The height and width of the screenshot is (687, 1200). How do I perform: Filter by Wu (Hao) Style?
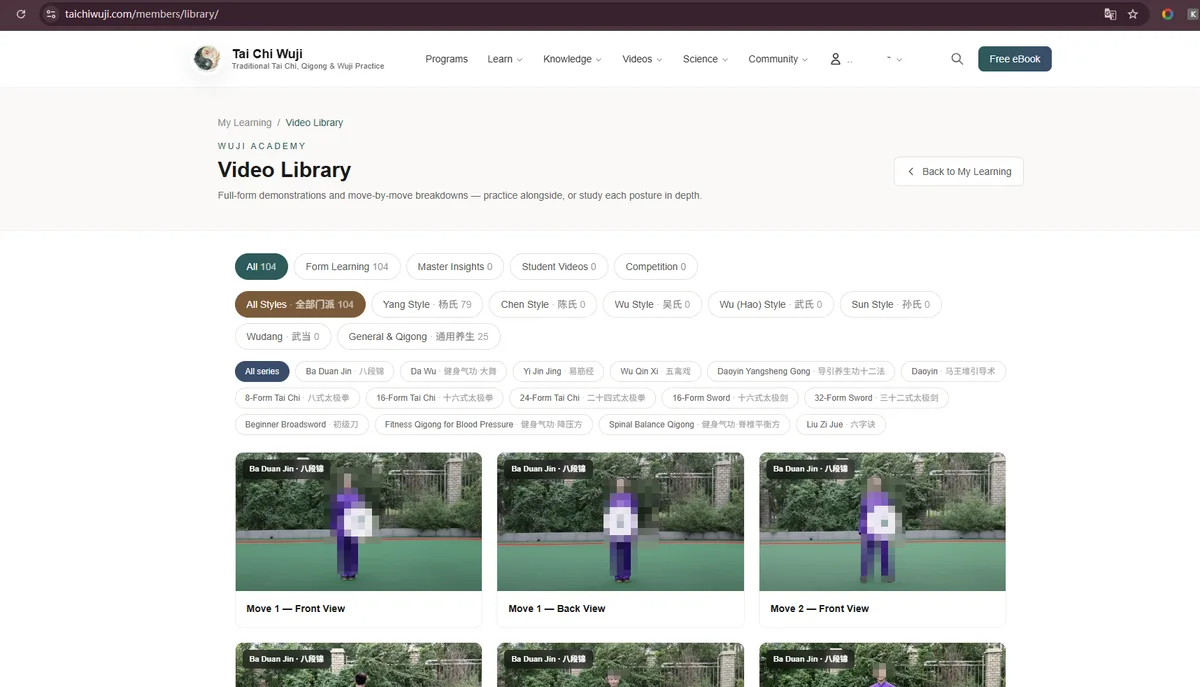[771, 304]
